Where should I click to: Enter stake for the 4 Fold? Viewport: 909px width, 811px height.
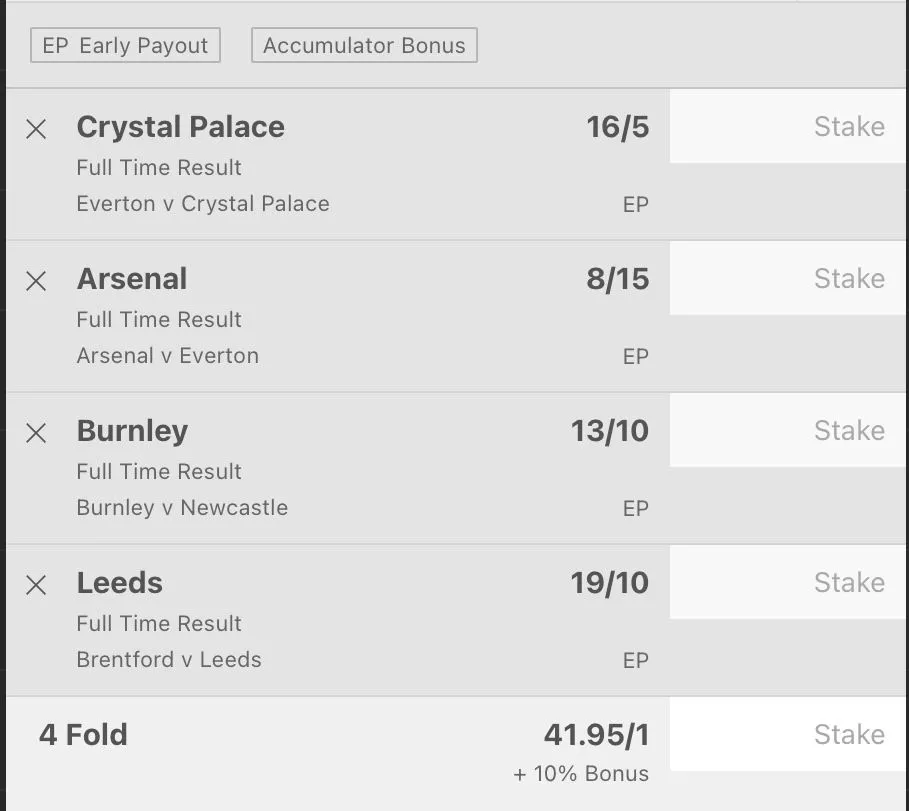pos(788,735)
